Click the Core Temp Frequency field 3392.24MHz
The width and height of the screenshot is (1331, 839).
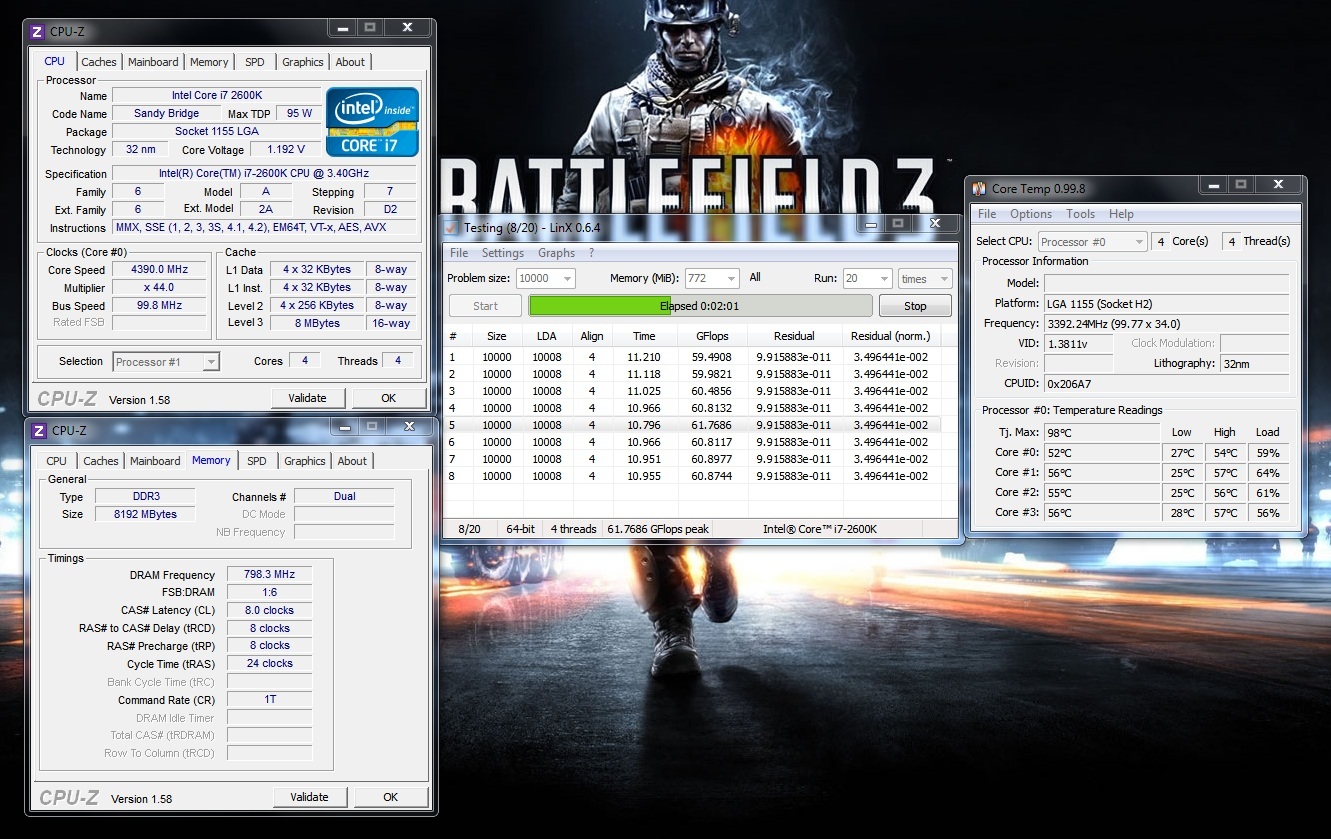click(x=1166, y=323)
